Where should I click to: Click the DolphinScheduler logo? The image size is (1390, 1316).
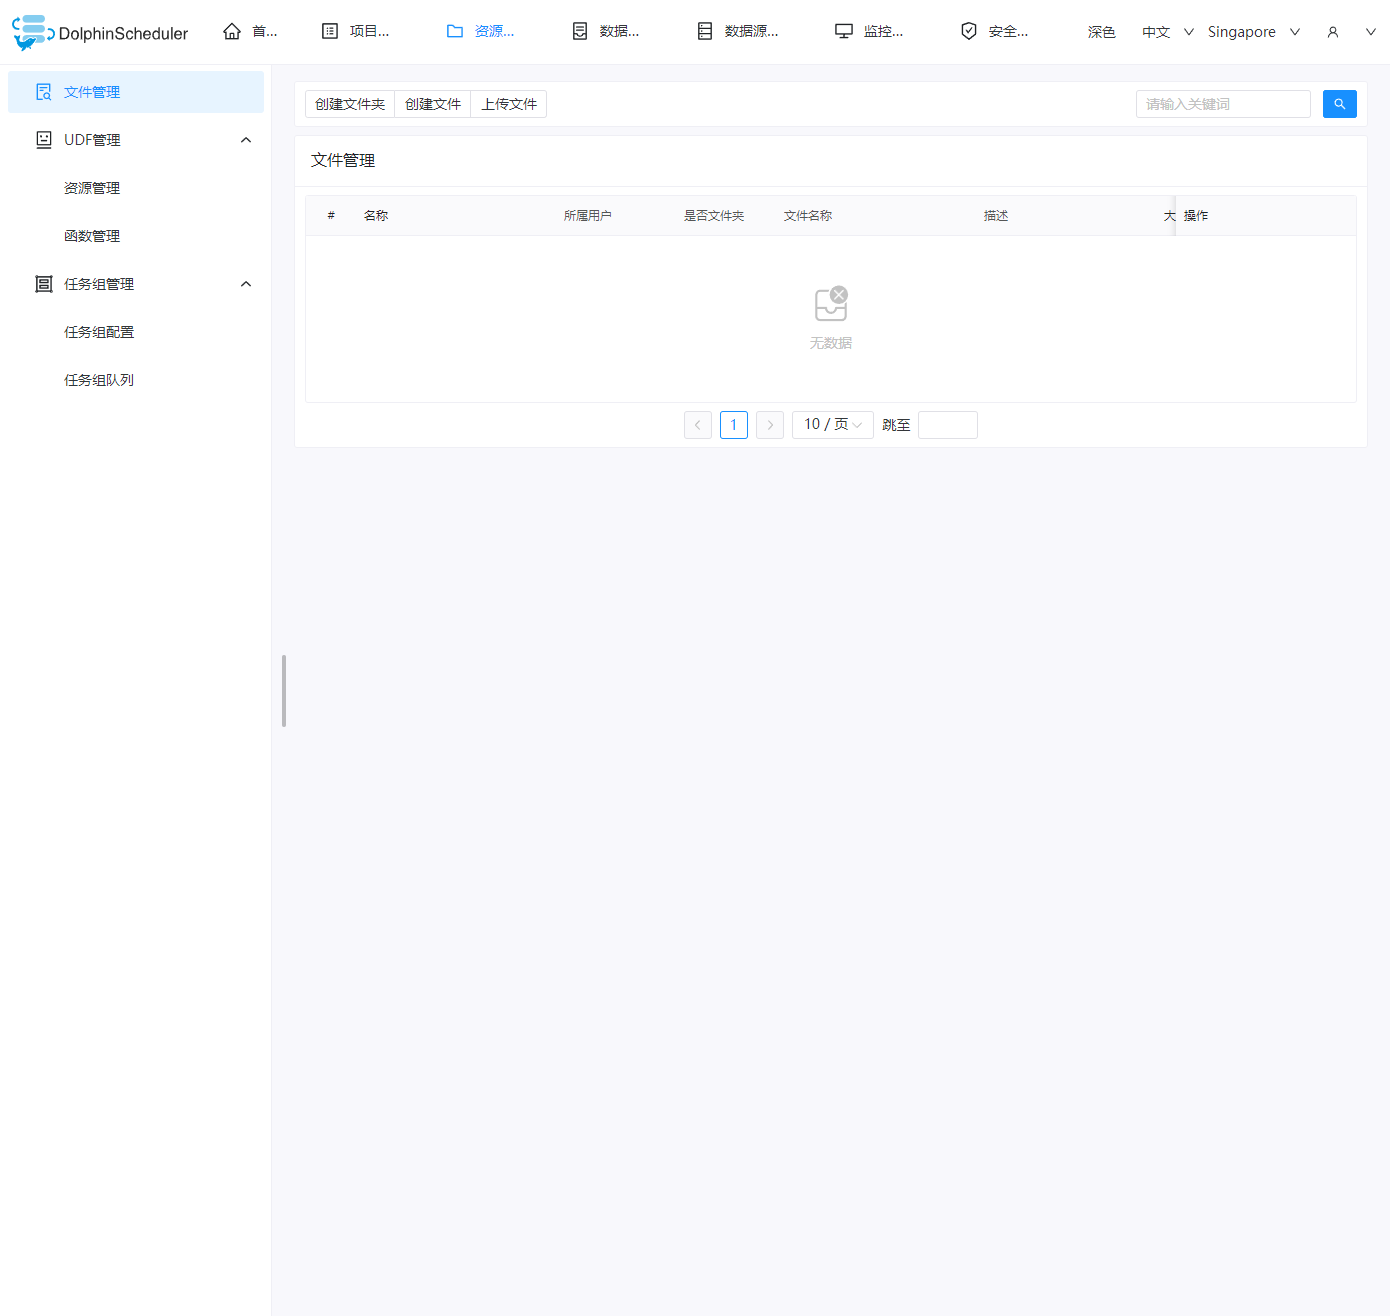point(100,32)
